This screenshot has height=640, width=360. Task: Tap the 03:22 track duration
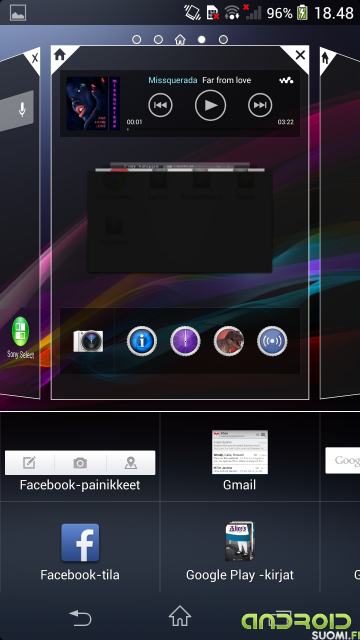(285, 122)
